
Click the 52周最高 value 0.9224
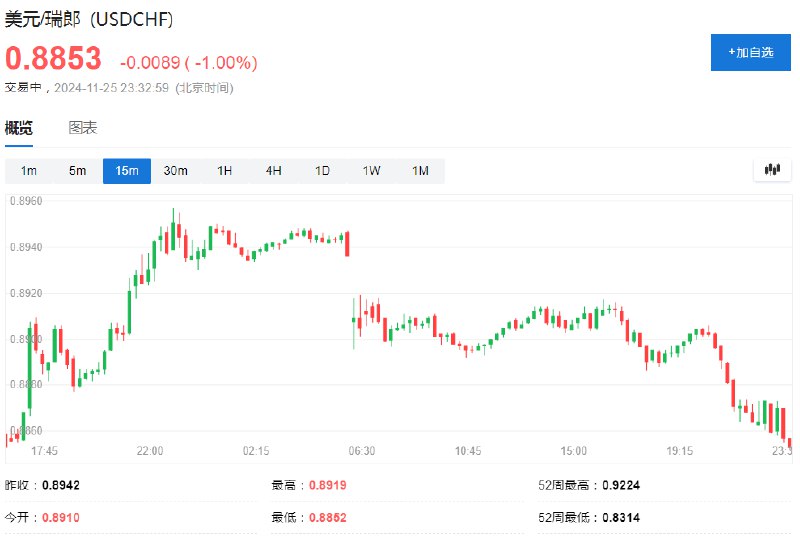coord(621,485)
